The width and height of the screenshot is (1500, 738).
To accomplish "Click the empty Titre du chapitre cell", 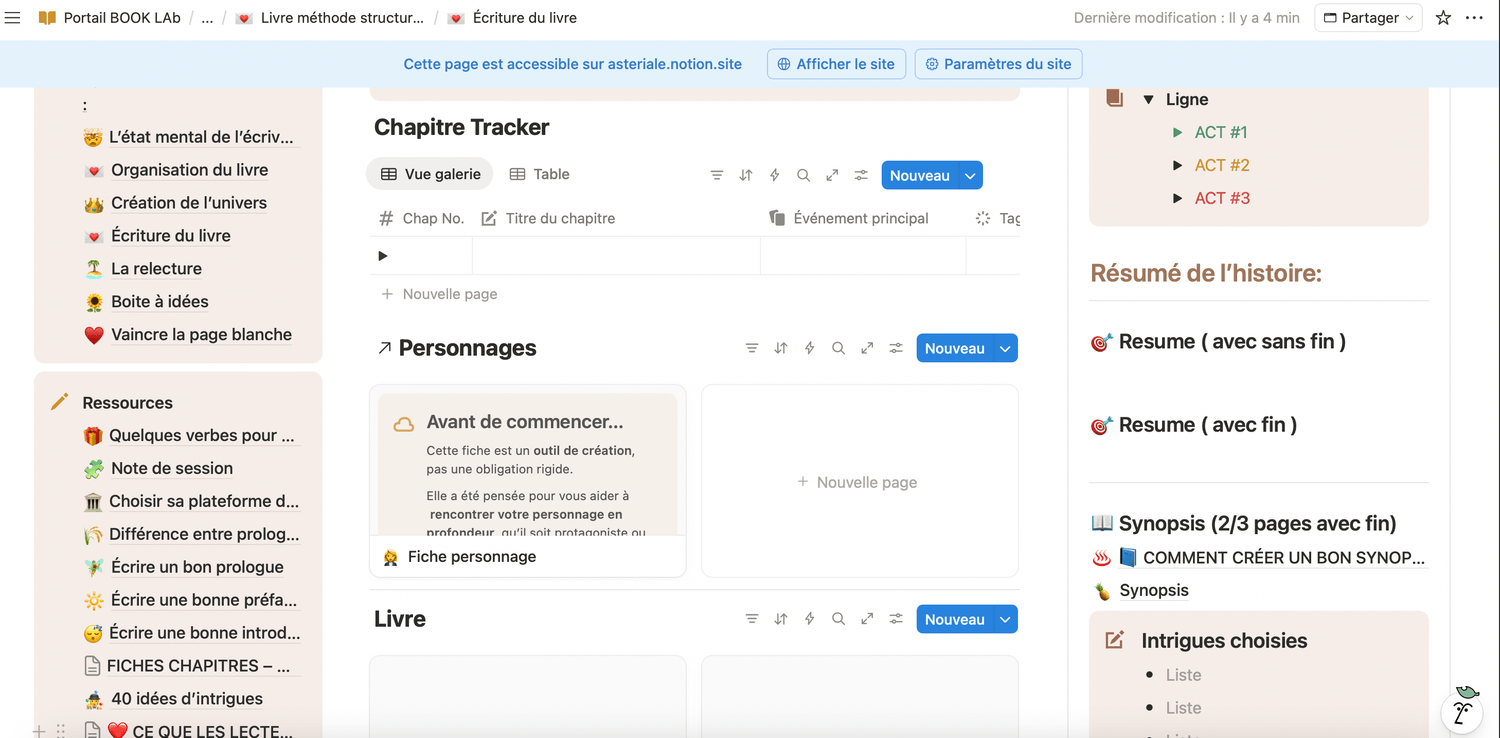I will coord(616,256).
